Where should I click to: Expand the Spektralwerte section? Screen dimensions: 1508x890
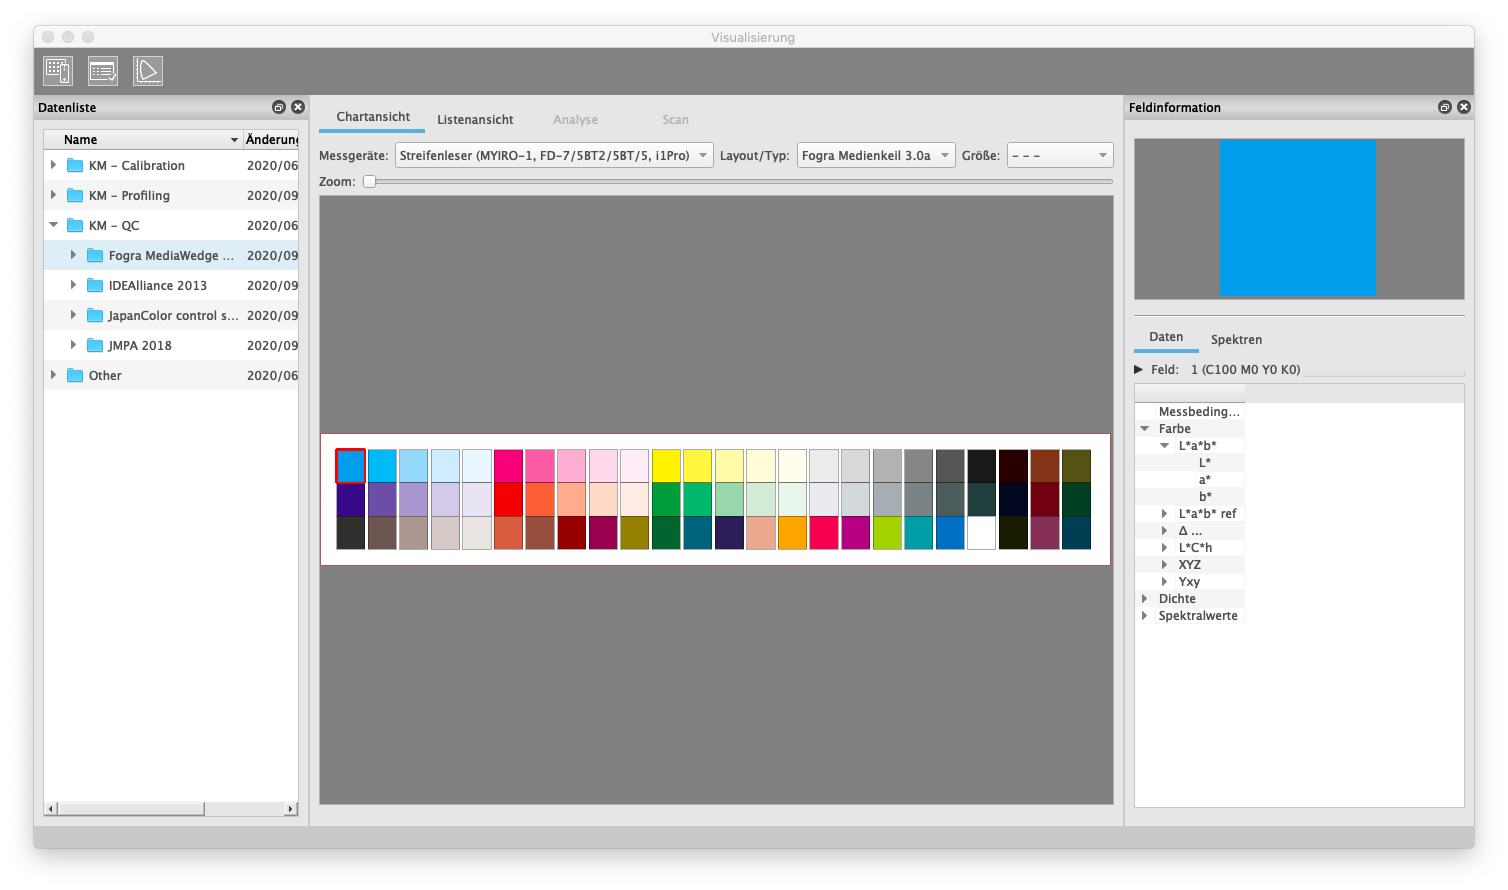[1145, 615]
